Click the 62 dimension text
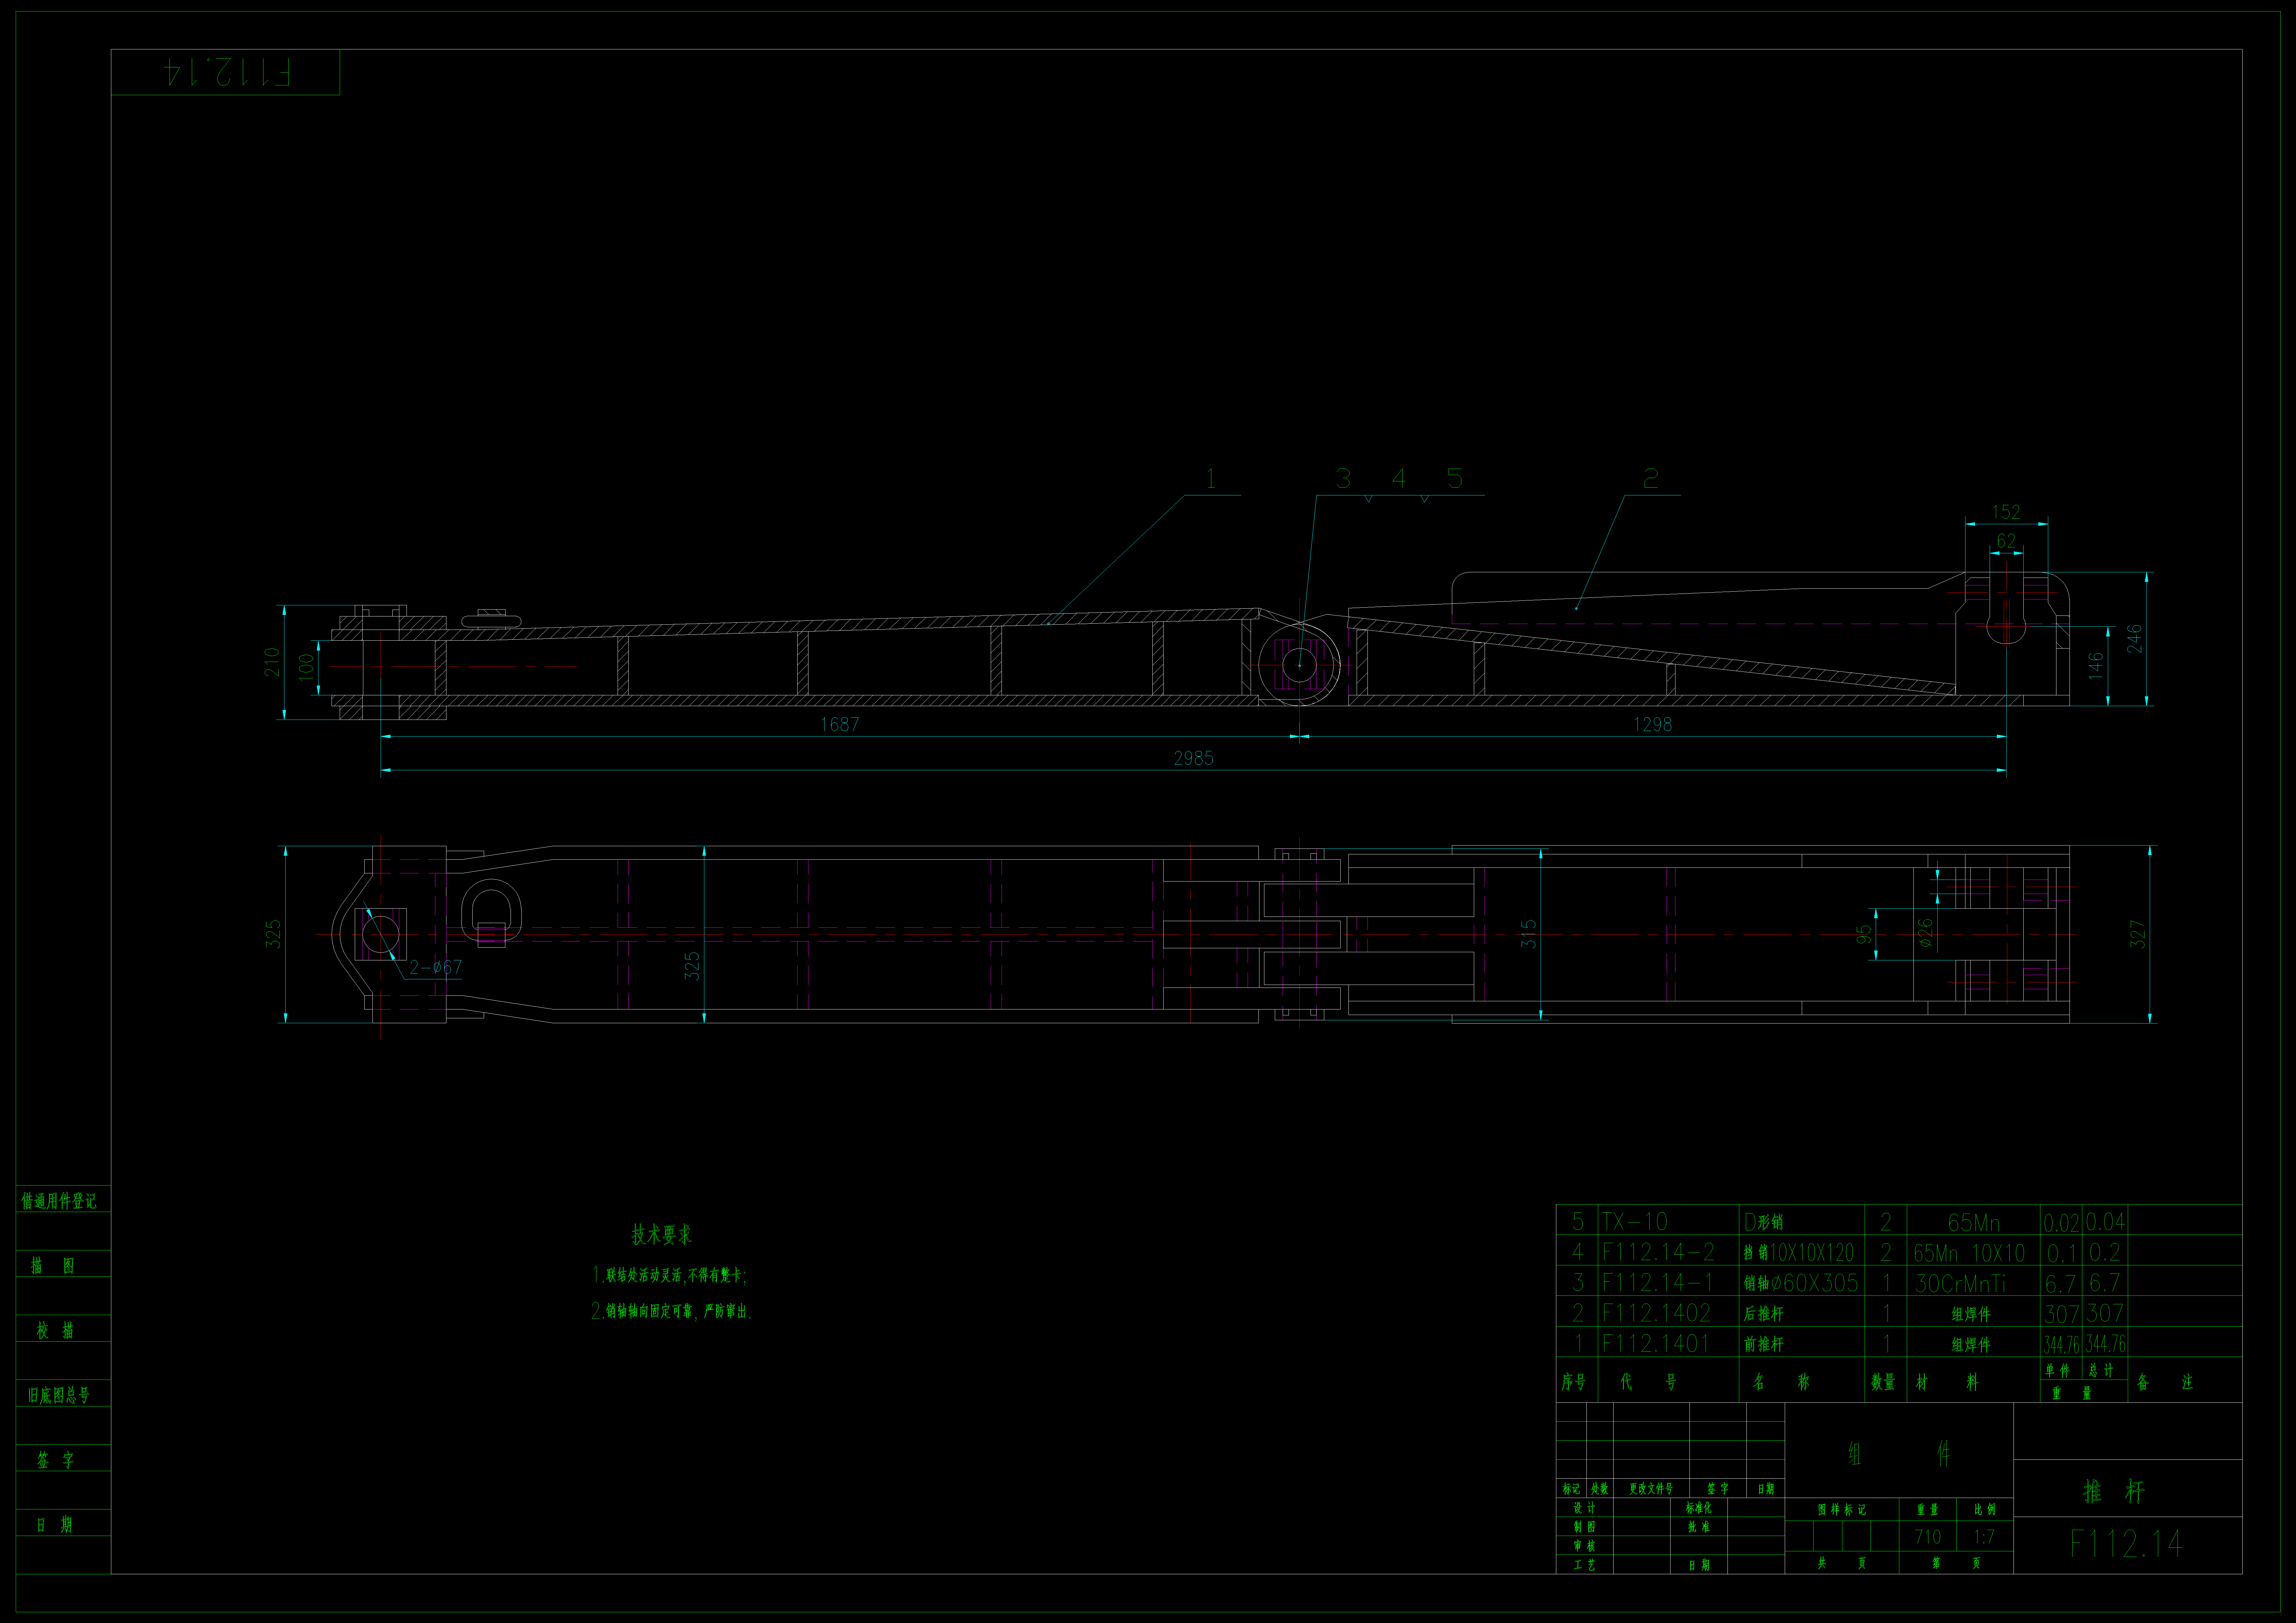The height and width of the screenshot is (1623, 2296). pos(2006,541)
